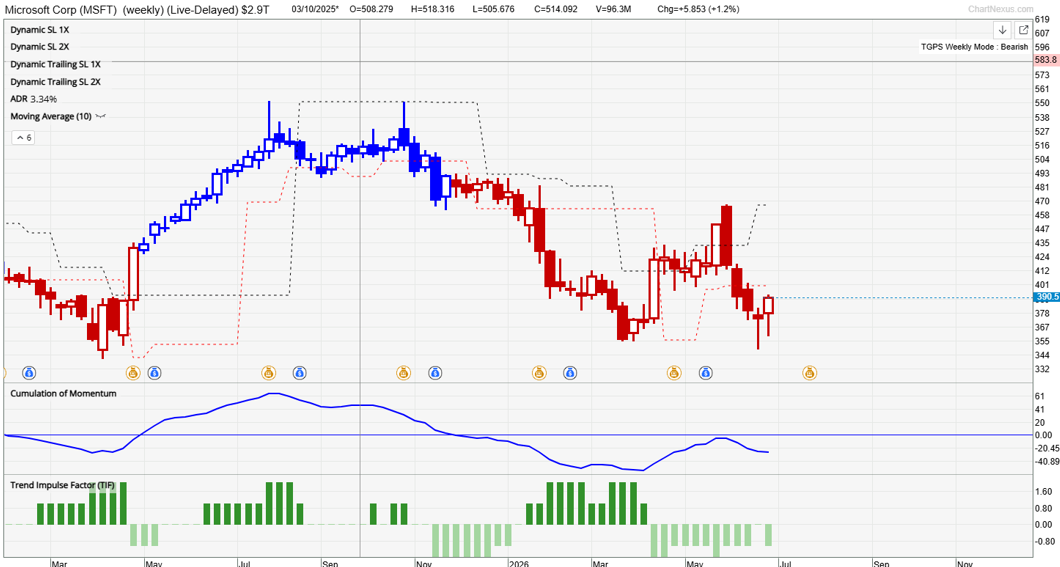Screen dimensions: 1060x567
Task: Click the V=96.3M volume value in the header
Action: pos(613,9)
